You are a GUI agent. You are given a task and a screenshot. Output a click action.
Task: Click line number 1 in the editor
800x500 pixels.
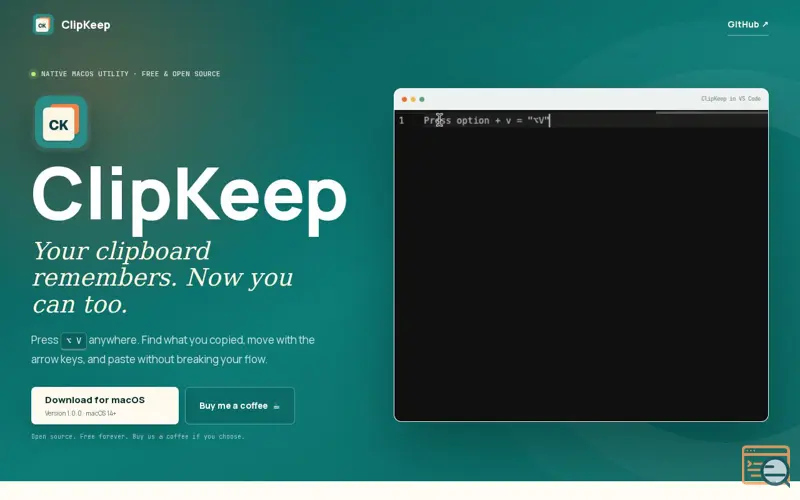[402, 120]
